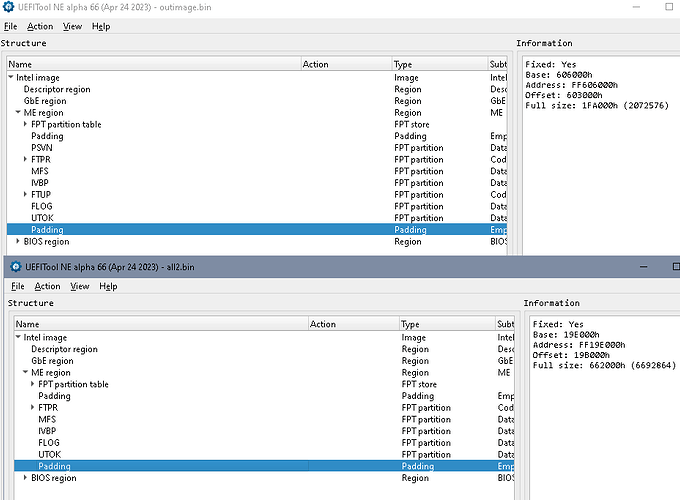Select Padding row under FPT table in outimage.bin

pyautogui.click(x=47, y=136)
